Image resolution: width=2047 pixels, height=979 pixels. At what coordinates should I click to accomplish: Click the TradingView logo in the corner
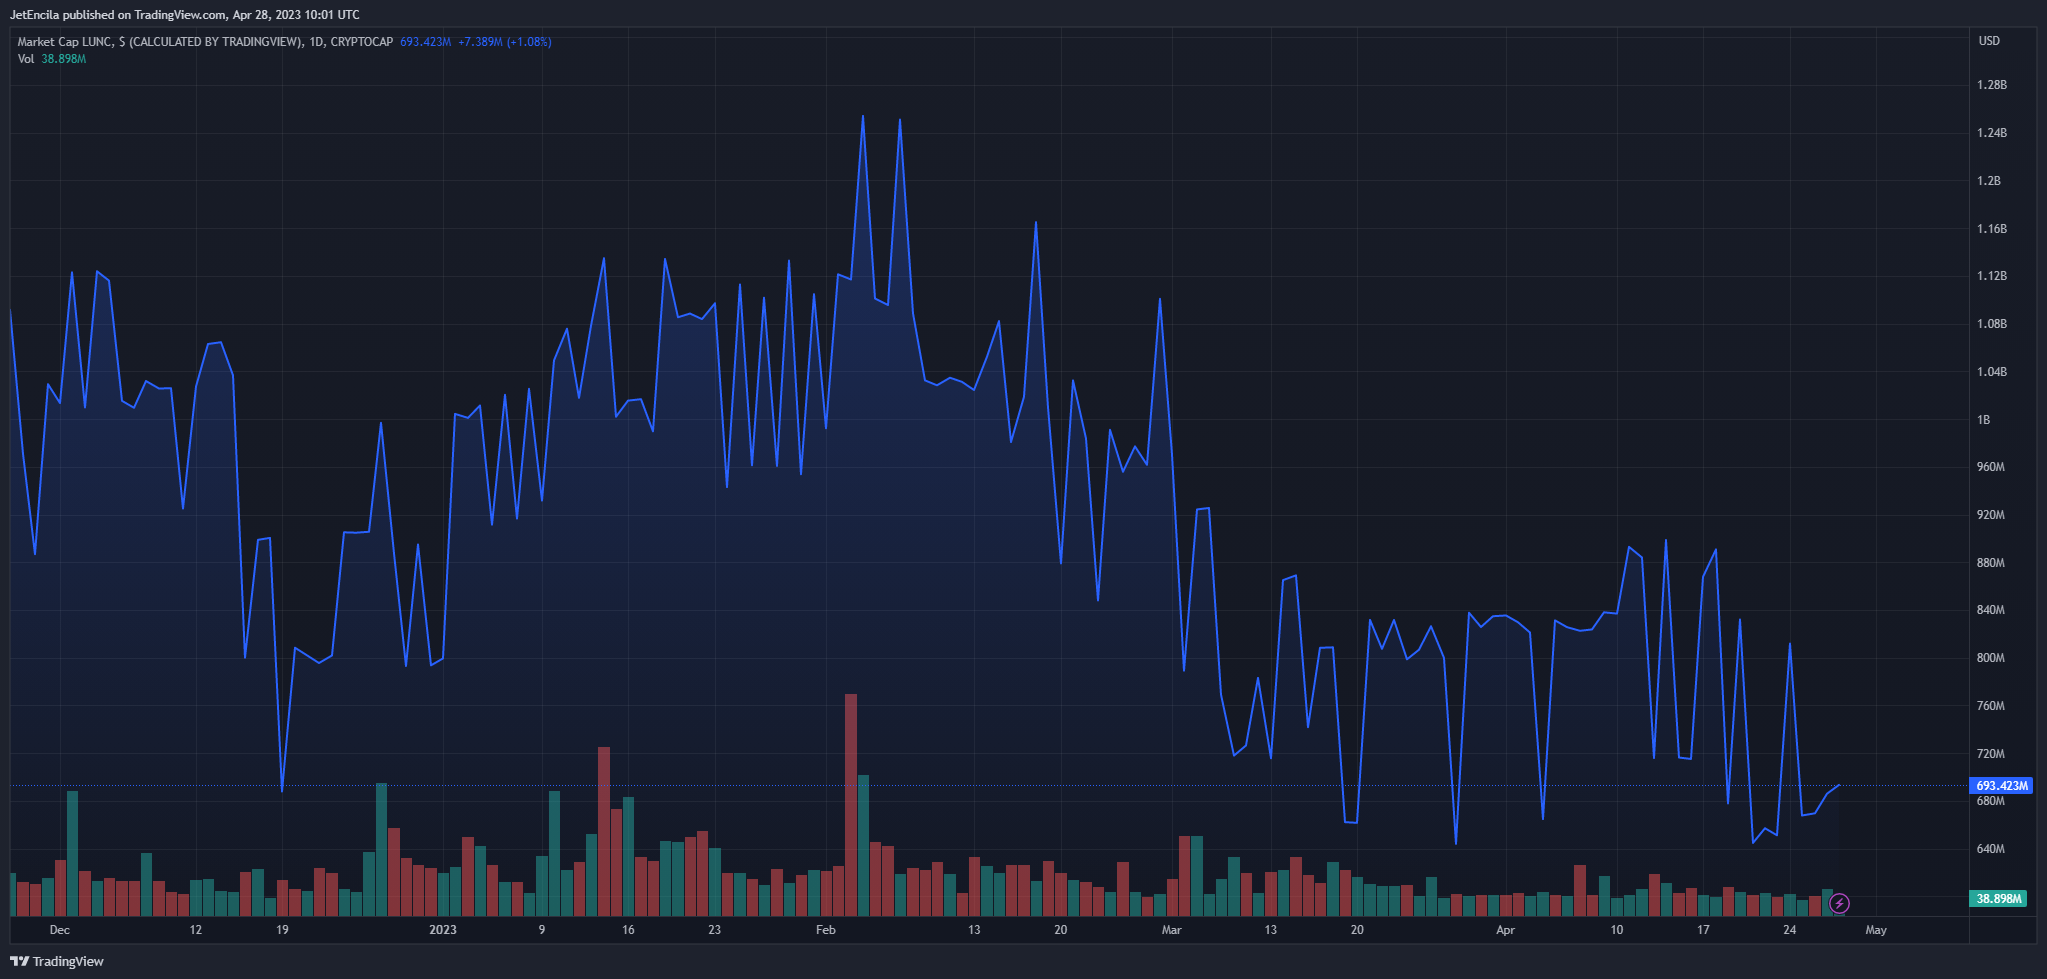[x=57, y=961]
